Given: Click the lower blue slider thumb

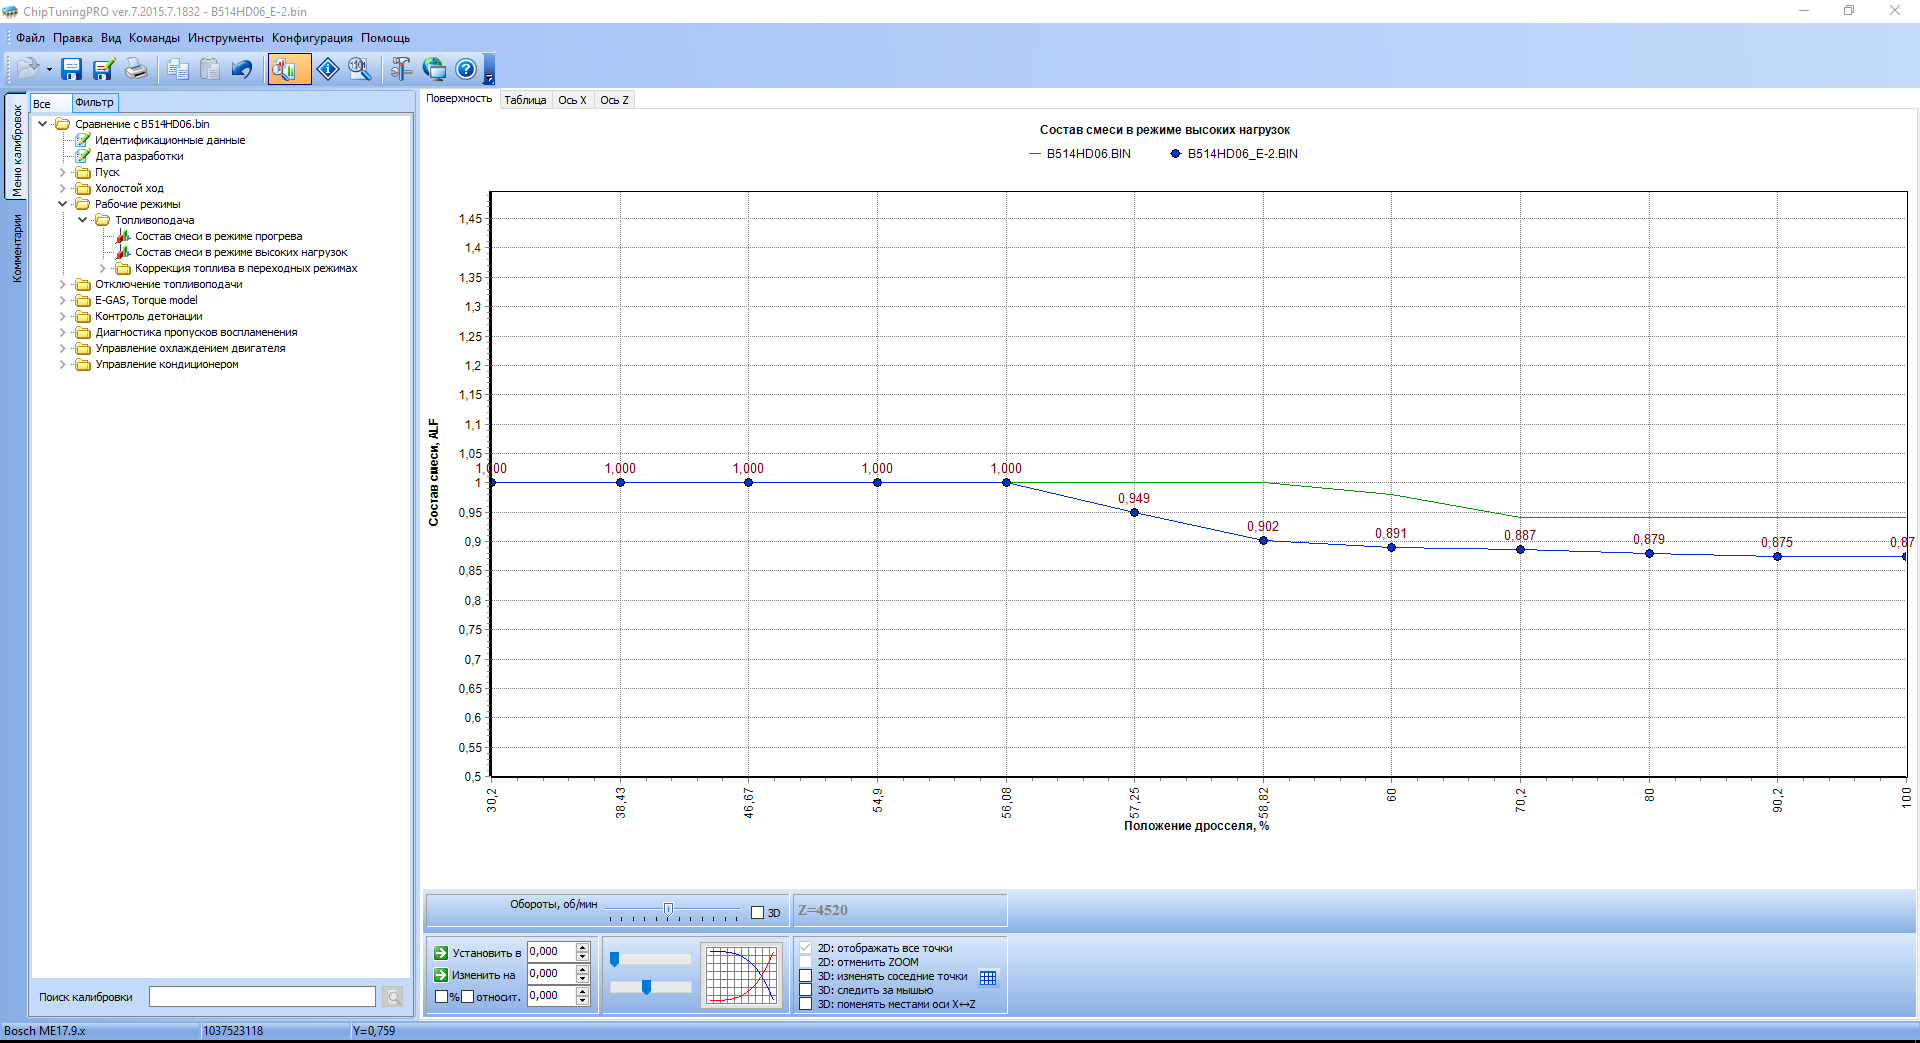Looking at the screenshot, I should [647, 987].
